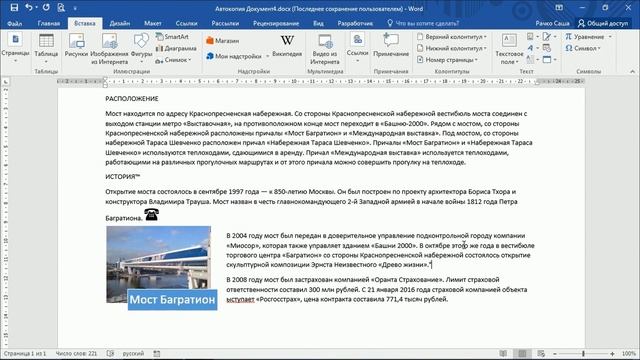Click the Число слов: 221 word count

click(x=76, y=353)
